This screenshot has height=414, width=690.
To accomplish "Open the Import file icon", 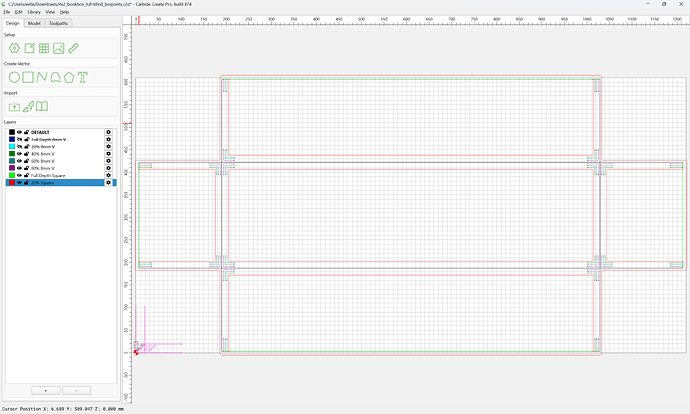I will point(14,106).
